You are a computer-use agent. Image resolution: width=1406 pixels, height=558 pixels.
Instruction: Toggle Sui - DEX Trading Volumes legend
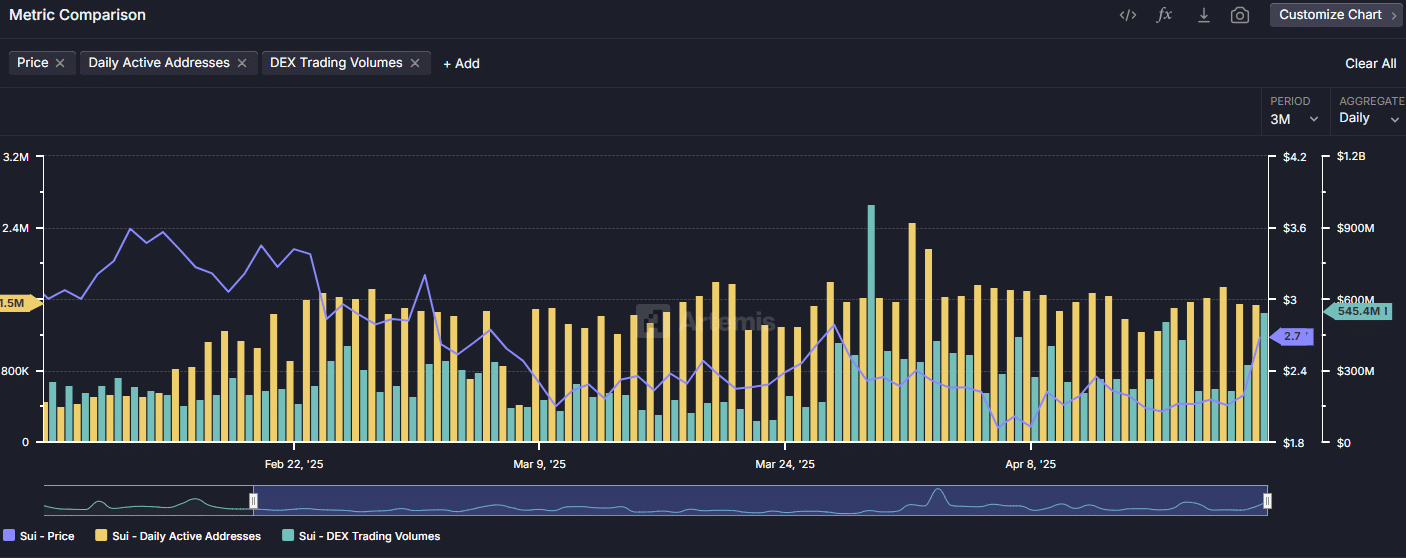[x=362, y=536]
